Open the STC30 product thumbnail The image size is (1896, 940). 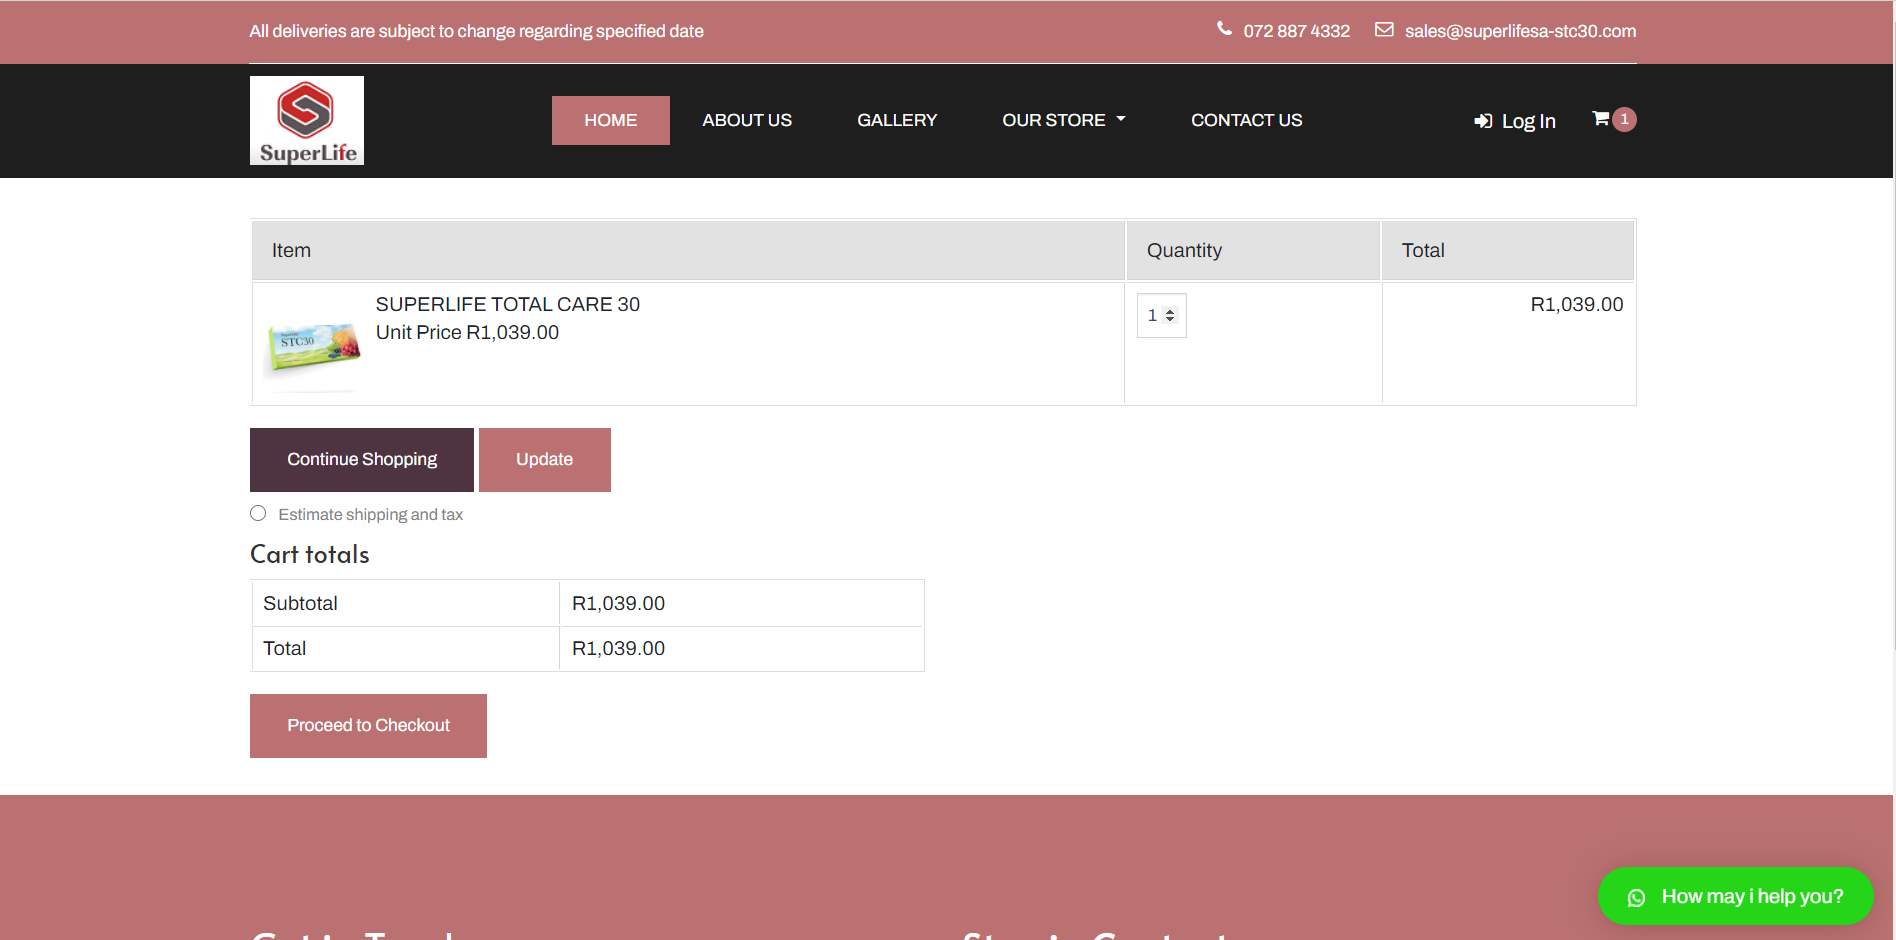(x=313, y=345)
